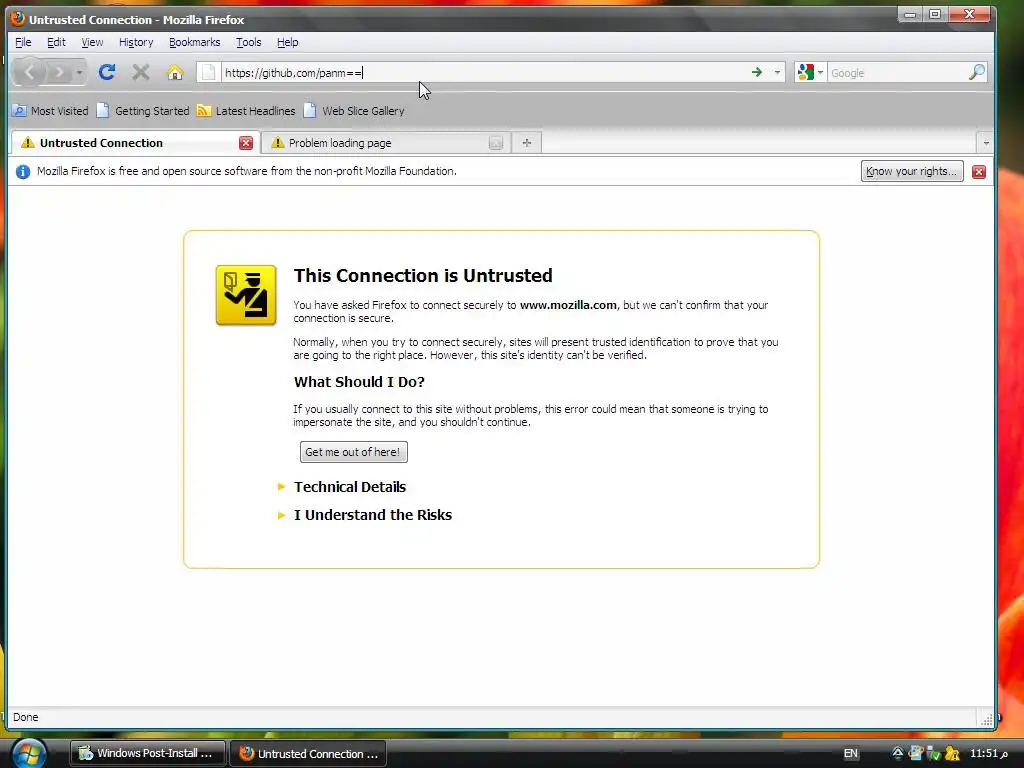The height and width of the screenshot is (768, 1024).
Task: Expand the Technical Details section
Action: tap(349, 487)
